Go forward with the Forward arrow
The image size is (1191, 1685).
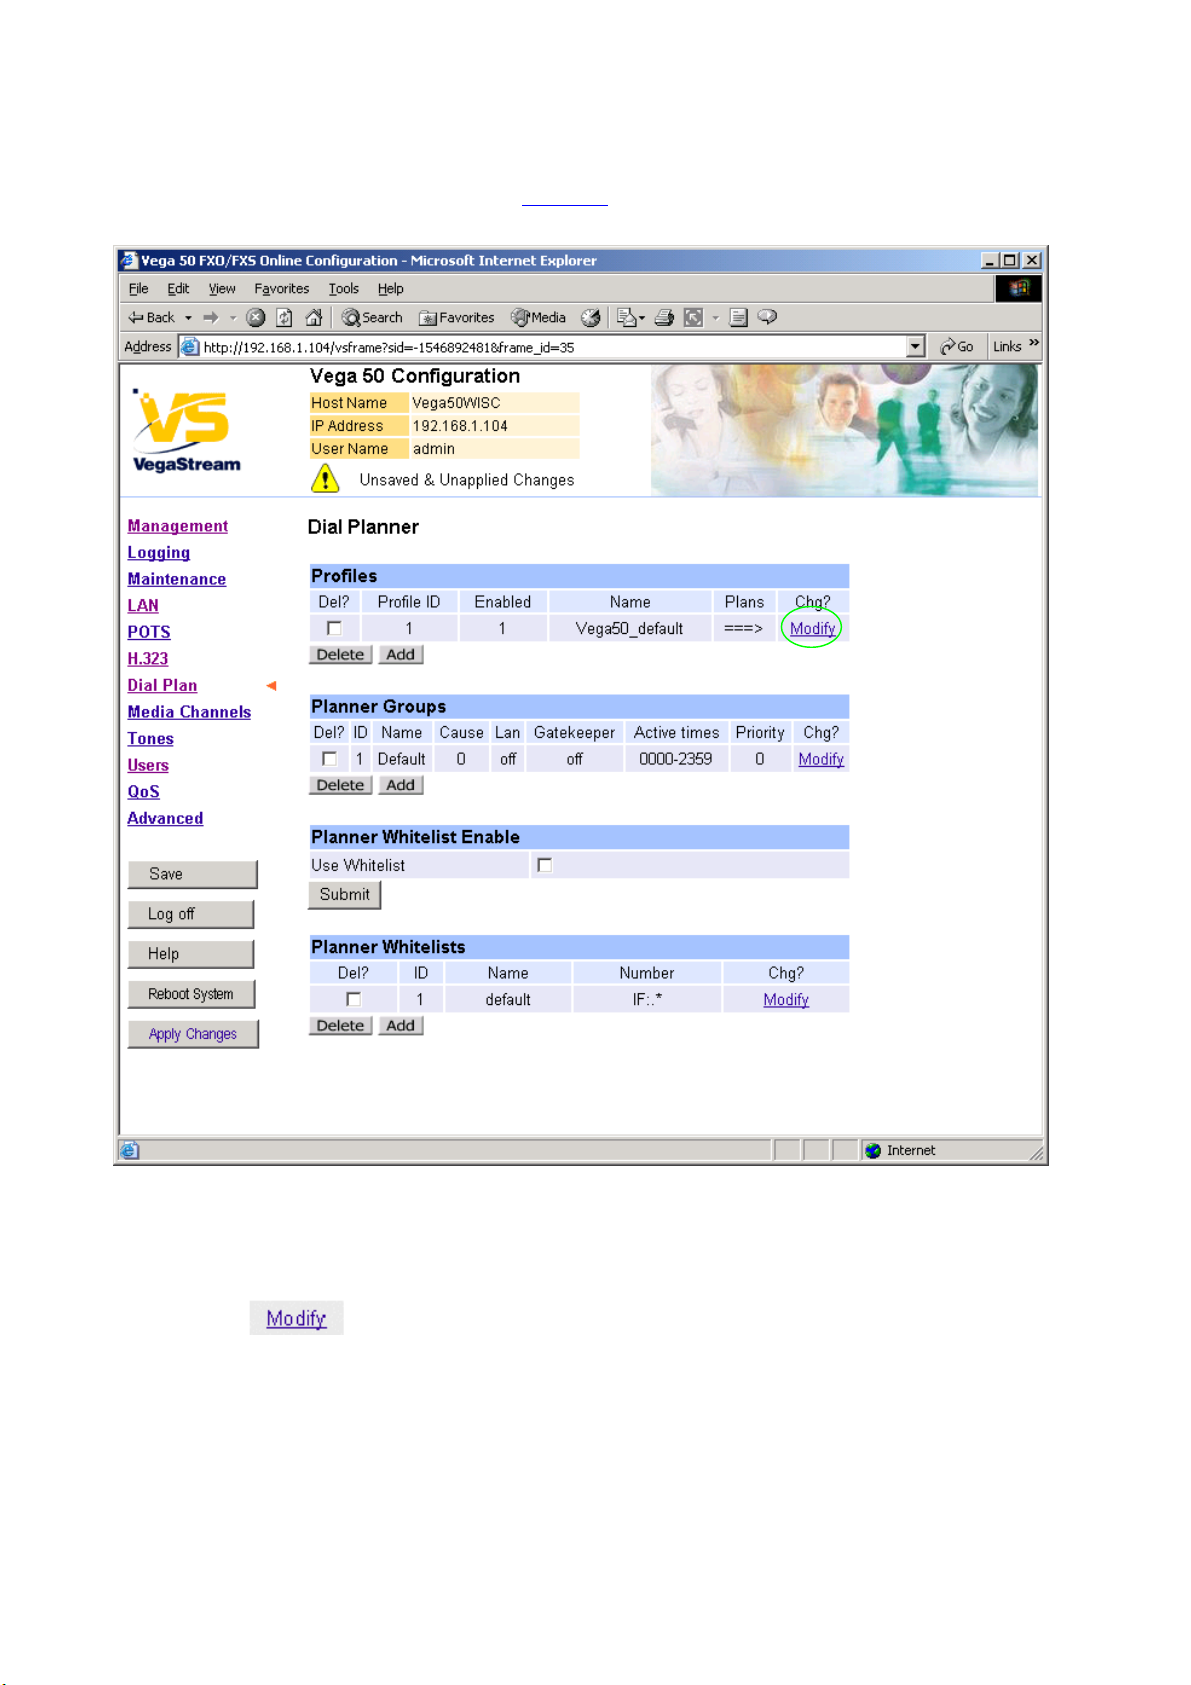(211, 318)
